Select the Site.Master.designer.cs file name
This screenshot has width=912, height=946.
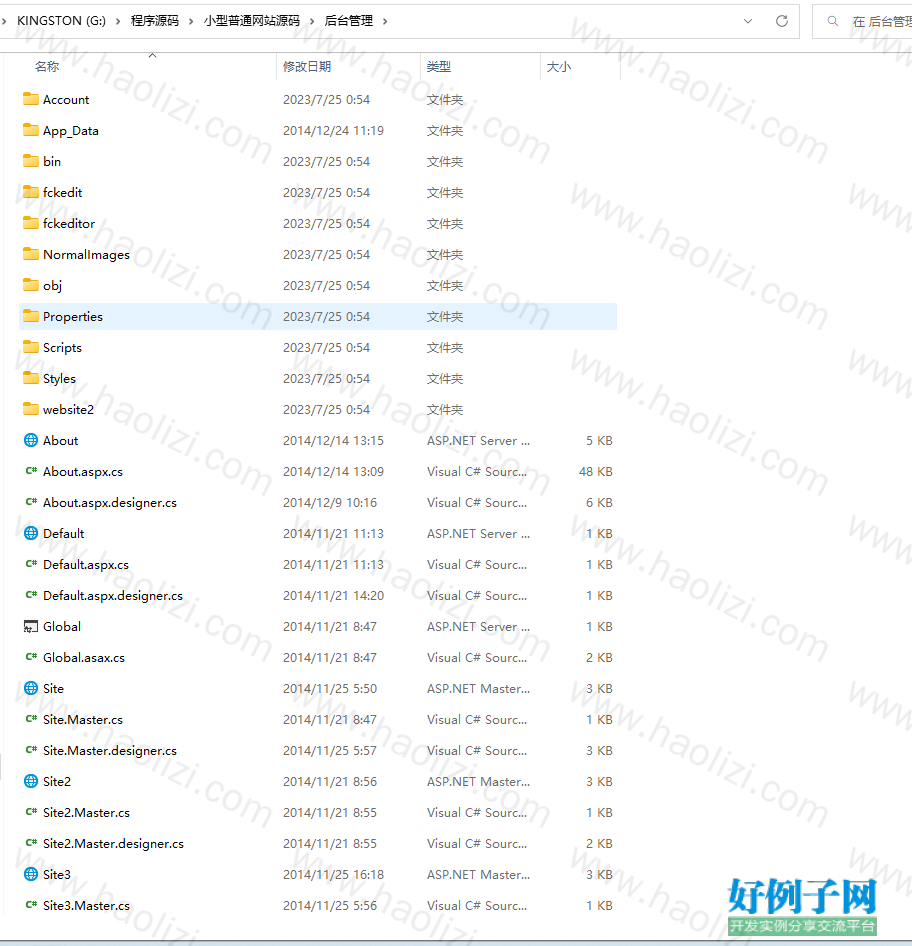[110, 751]
